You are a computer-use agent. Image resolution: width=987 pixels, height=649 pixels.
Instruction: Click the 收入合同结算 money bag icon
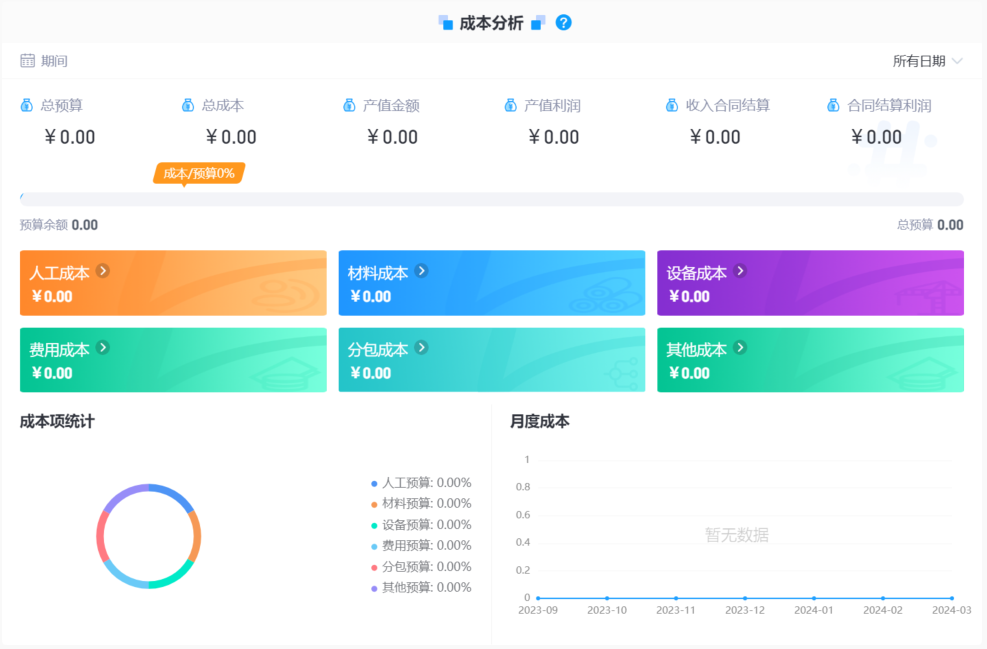click(x=670, y=104)
